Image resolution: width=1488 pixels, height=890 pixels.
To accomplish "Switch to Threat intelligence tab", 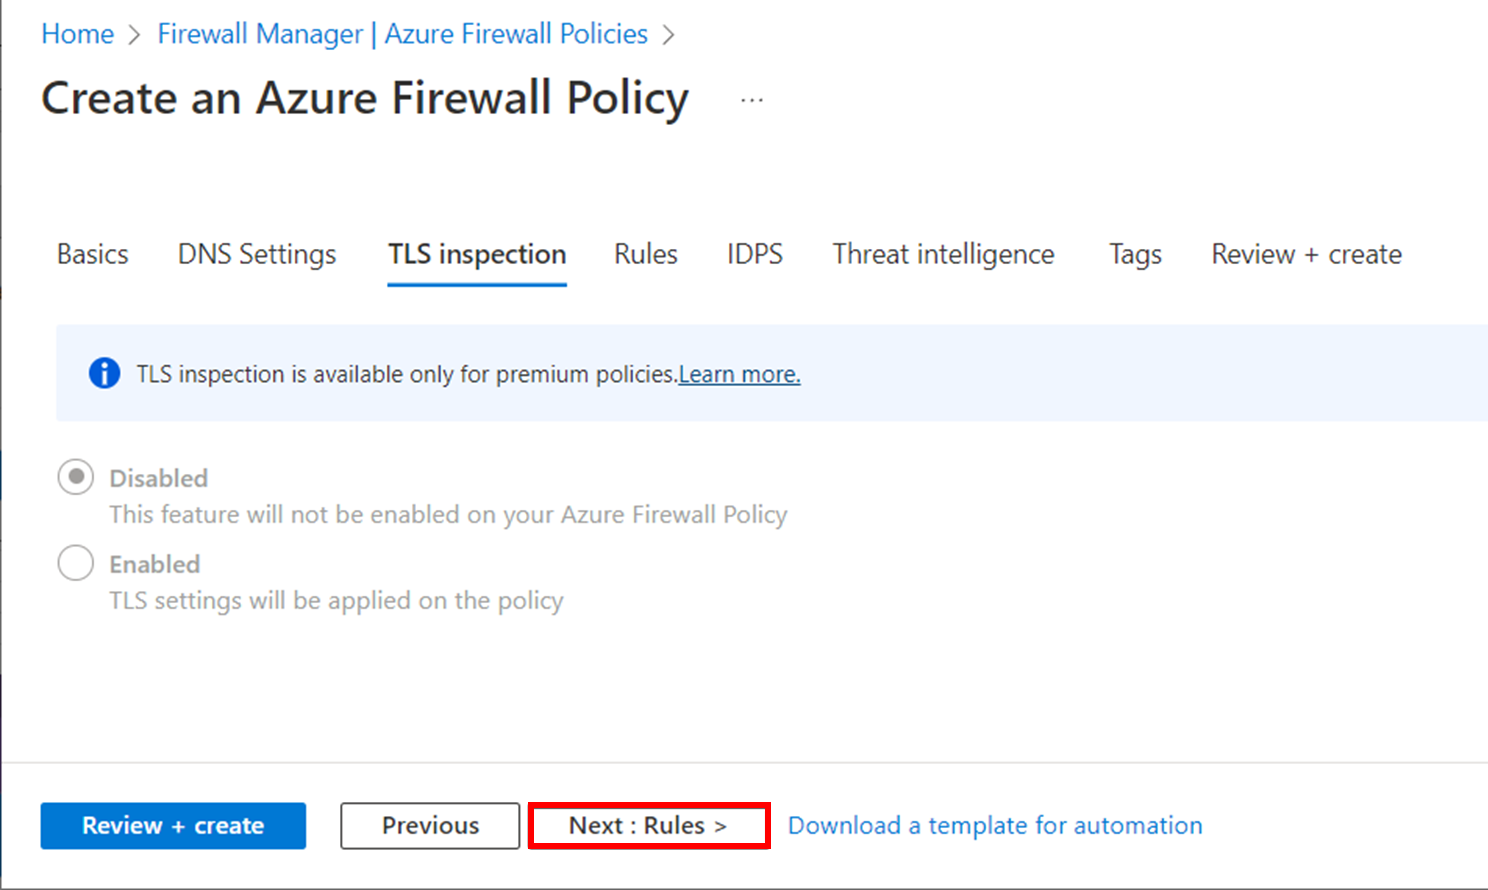I will [943, 254].
